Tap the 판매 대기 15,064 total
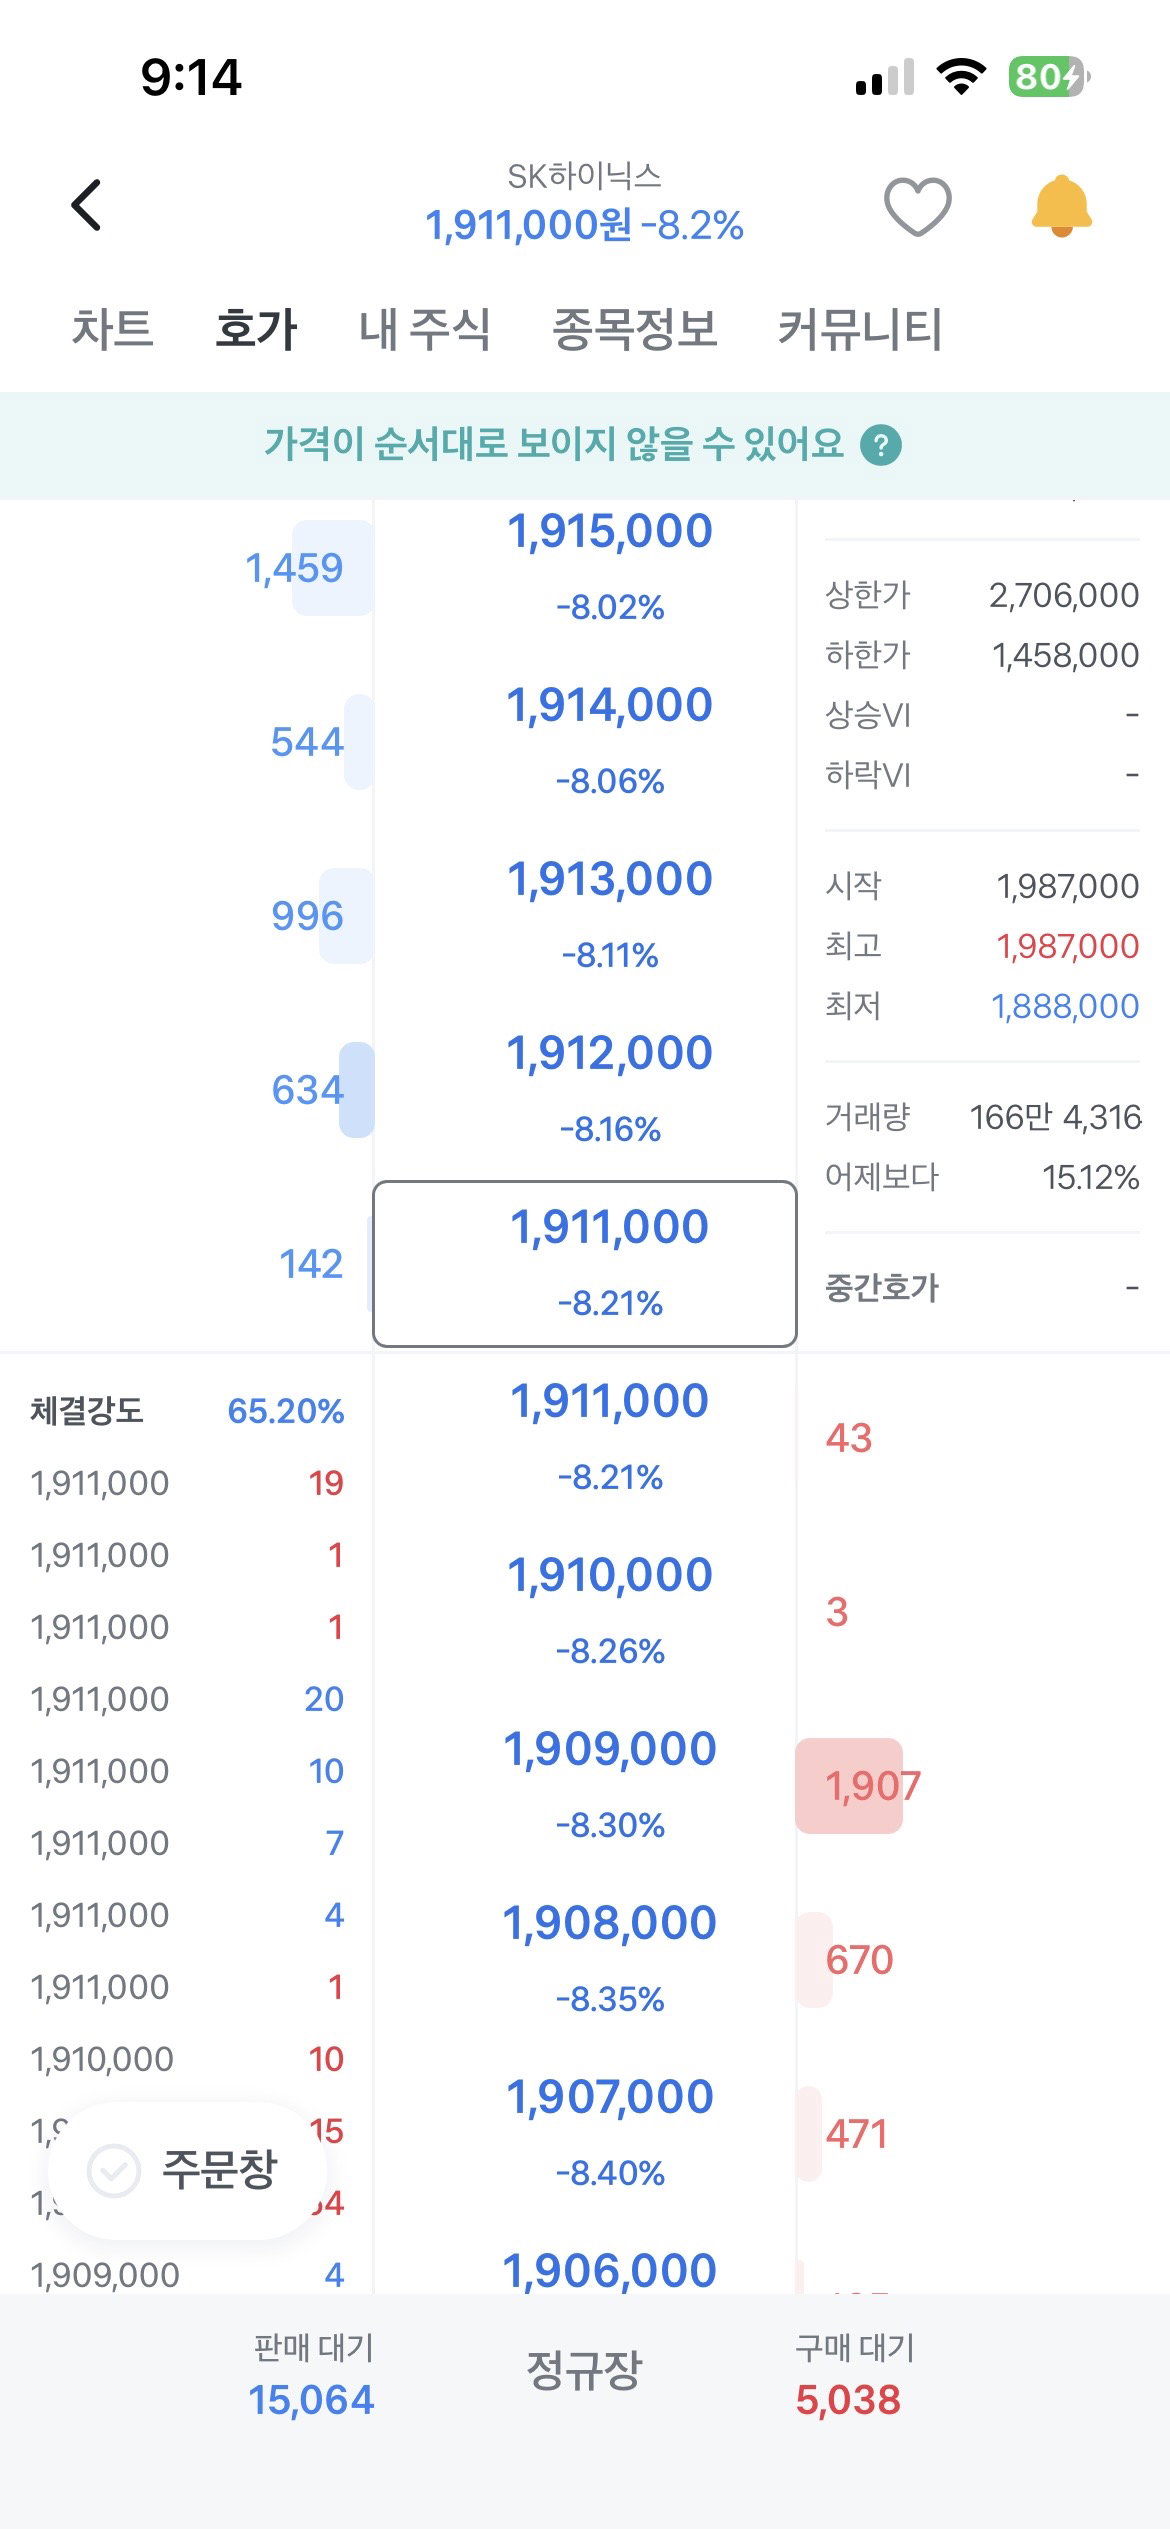This screenshot has width=1170, height=2529. [312, 2374]
